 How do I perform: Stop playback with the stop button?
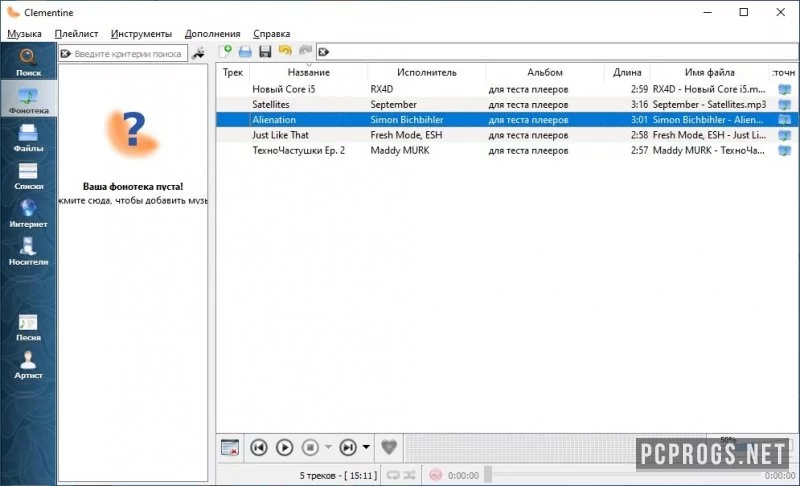(310, 447)
